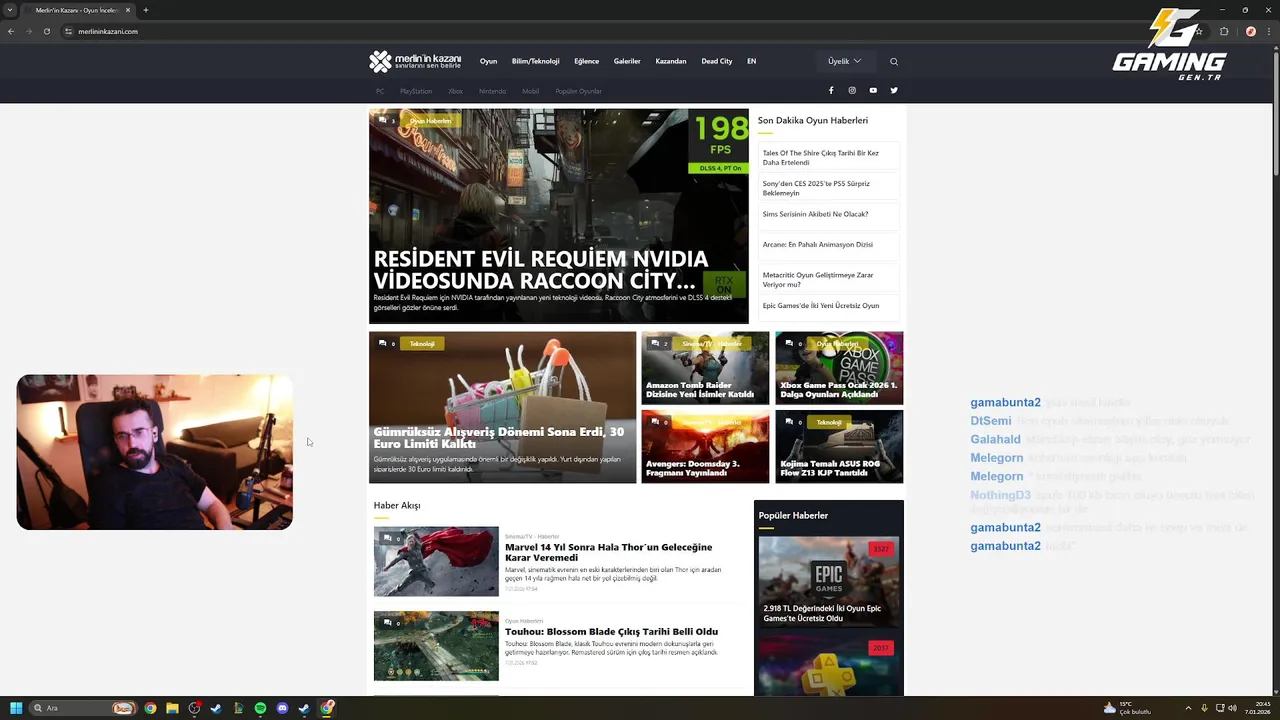
Task: Open League of Legends taskbar icon
Action: click(x=238, y=708)
